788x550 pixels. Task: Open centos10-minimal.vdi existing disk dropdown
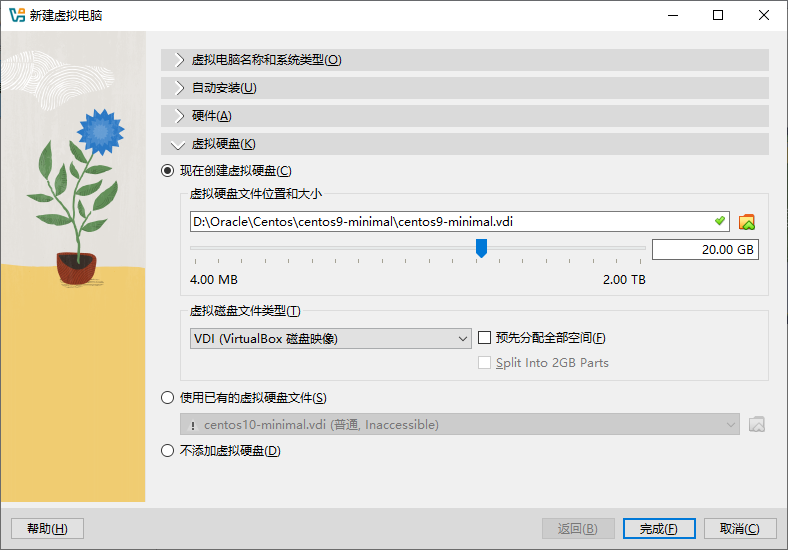point(460,424)
